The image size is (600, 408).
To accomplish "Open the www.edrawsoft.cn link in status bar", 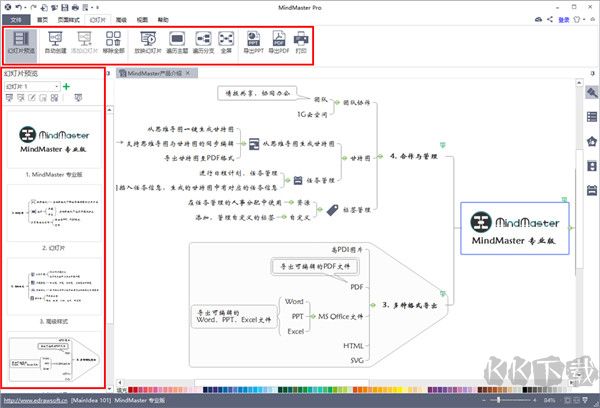I will [x=36, y=401].
